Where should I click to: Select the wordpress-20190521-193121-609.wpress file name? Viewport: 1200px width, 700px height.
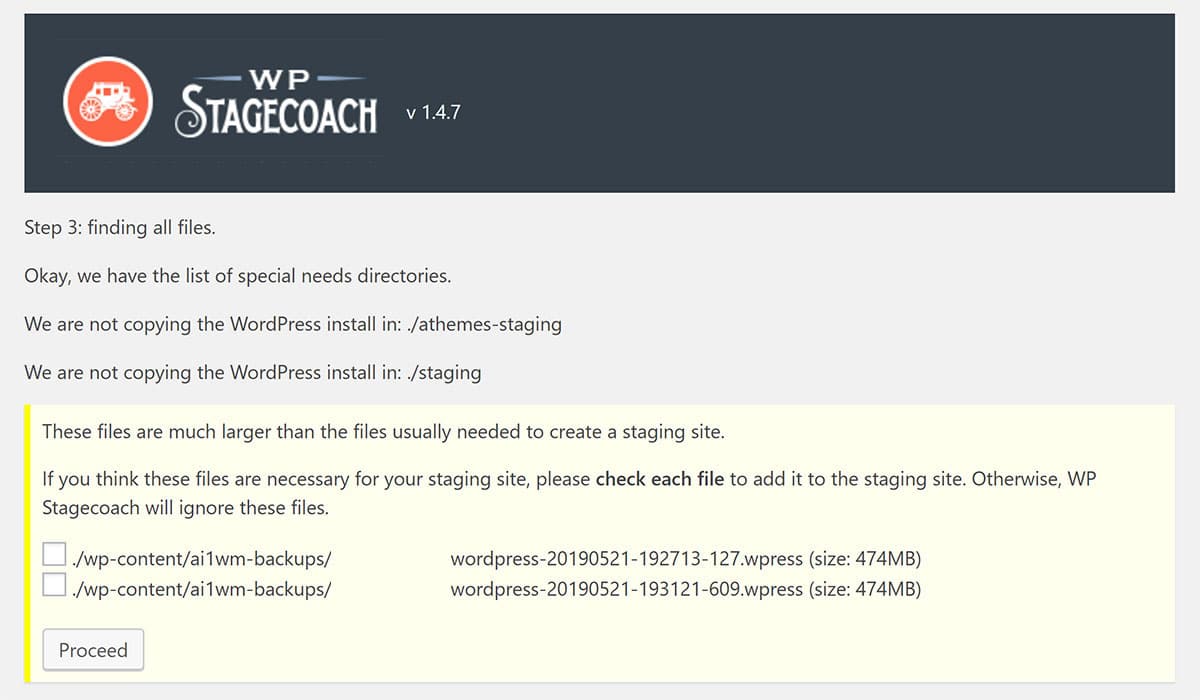coord(626,589)
